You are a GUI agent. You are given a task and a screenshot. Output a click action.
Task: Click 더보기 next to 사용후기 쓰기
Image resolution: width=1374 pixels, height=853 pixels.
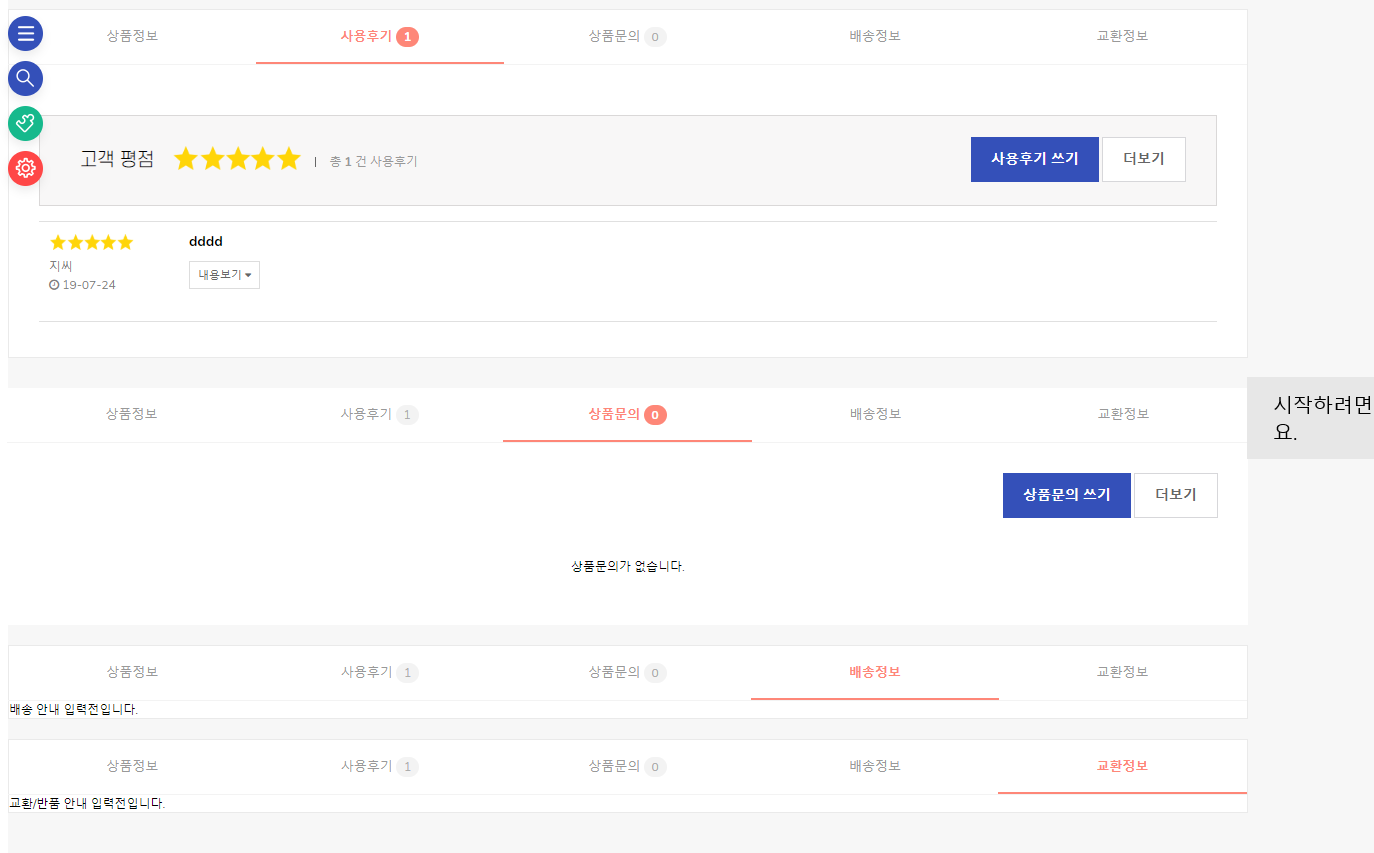point(1143,159)
